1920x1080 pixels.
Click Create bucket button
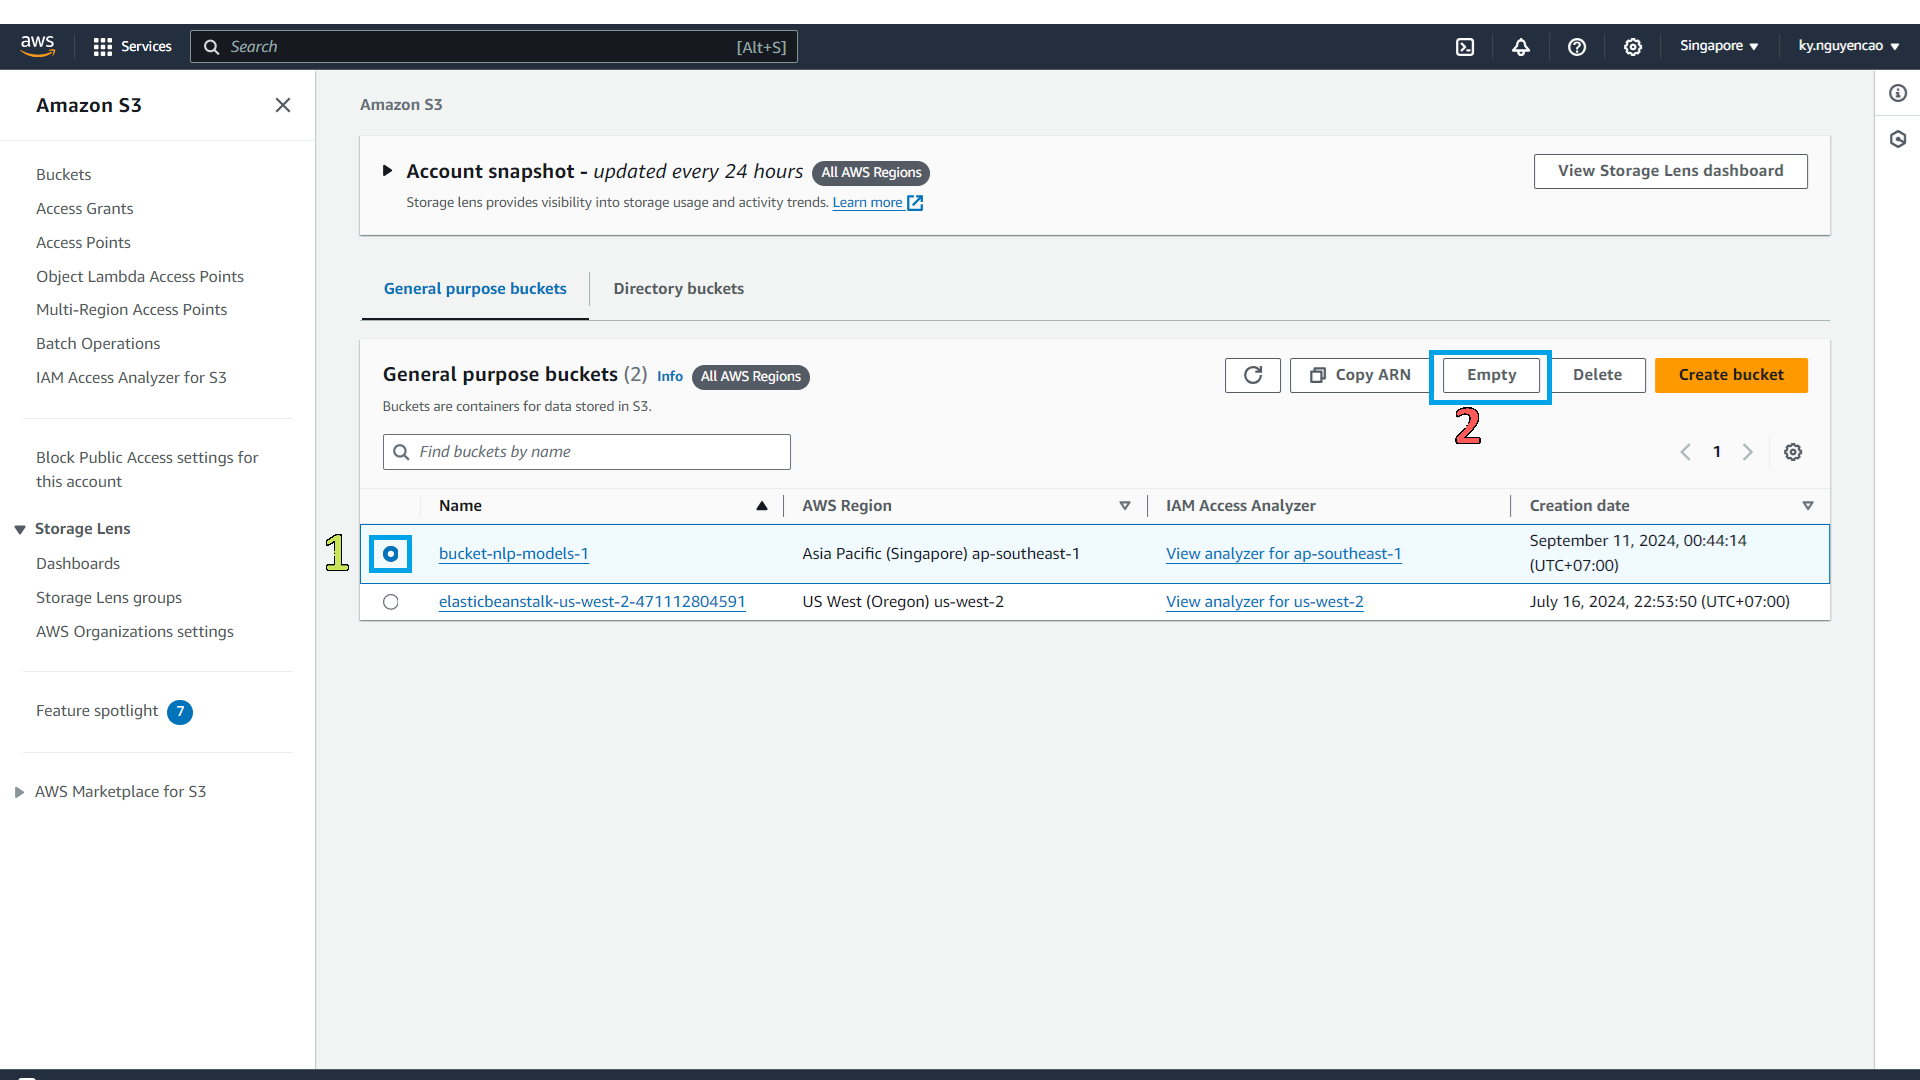coord(1731,375)
